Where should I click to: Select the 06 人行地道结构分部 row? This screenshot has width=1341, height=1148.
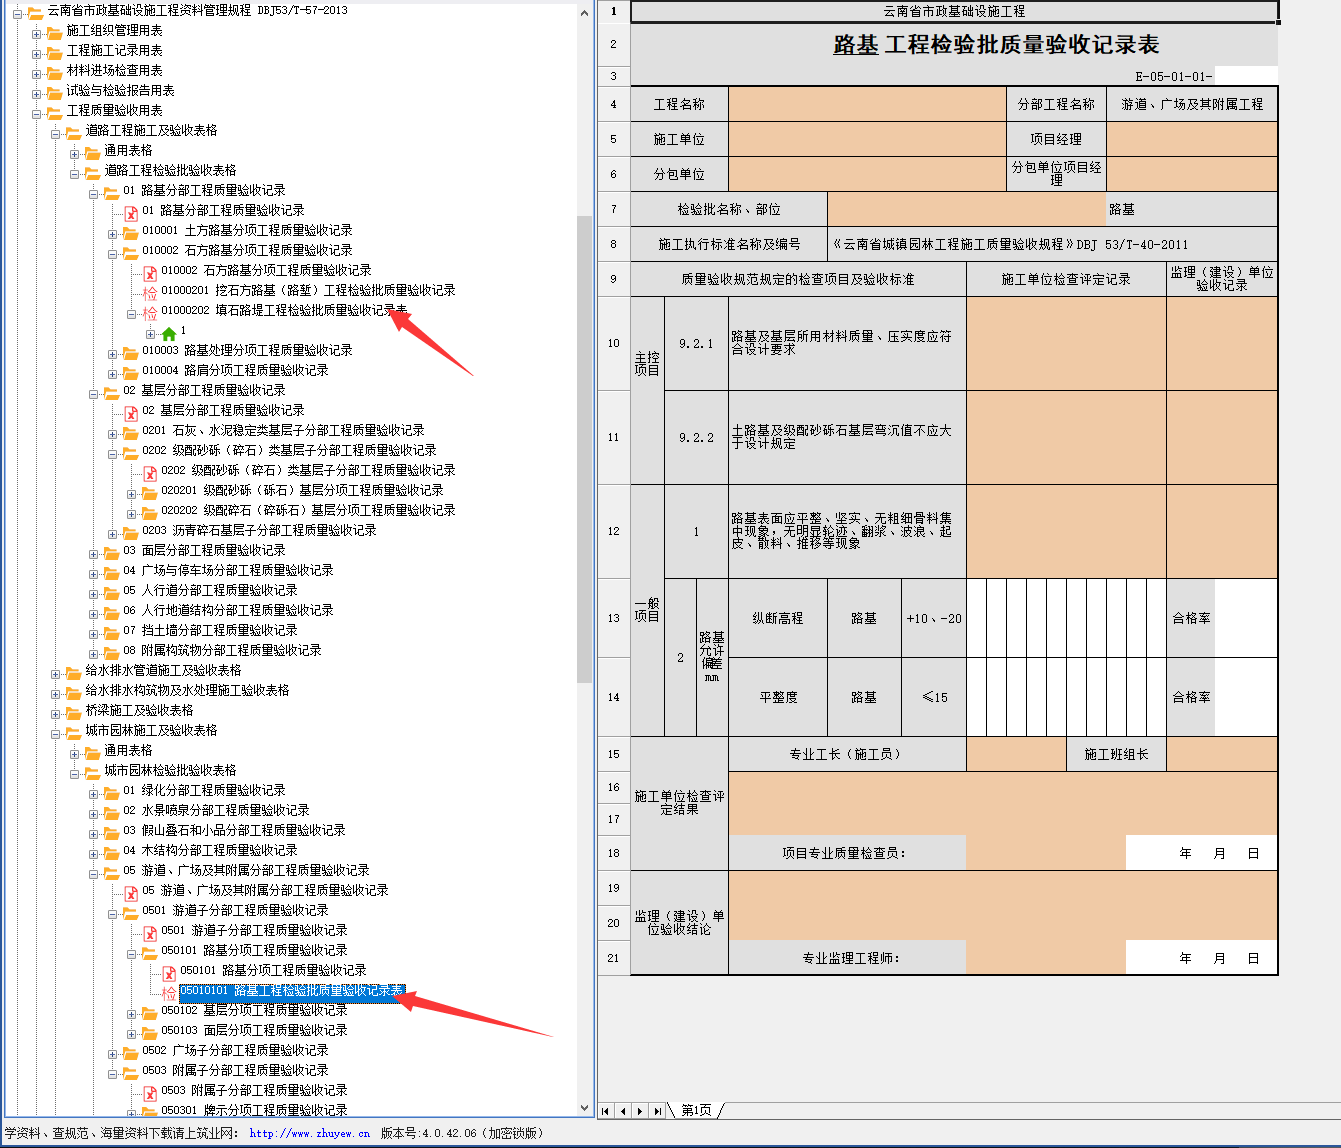click(x=228, y=610)
